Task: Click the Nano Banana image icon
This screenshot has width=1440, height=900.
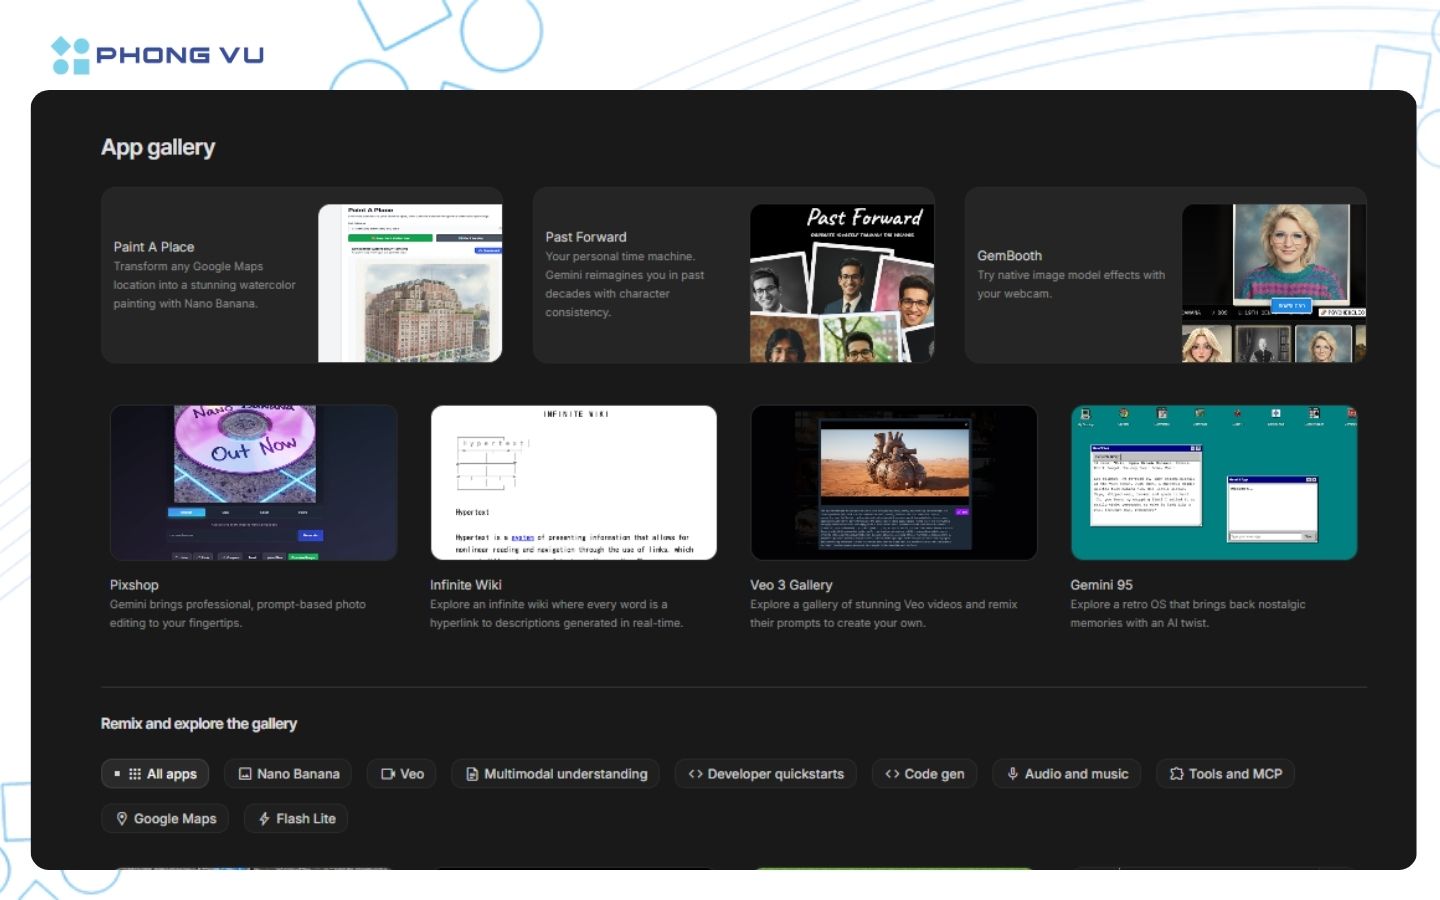Action: pos(245,773)
